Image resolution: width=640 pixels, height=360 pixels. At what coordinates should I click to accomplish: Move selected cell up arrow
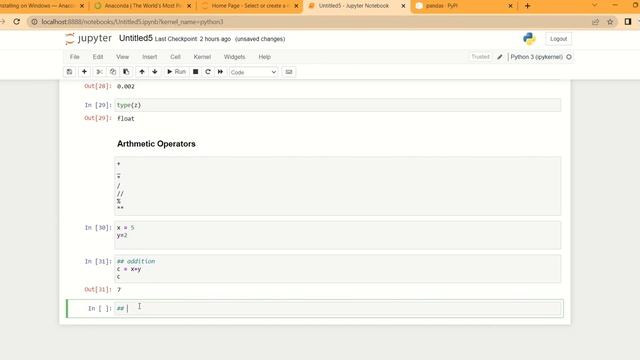point(142,72)
